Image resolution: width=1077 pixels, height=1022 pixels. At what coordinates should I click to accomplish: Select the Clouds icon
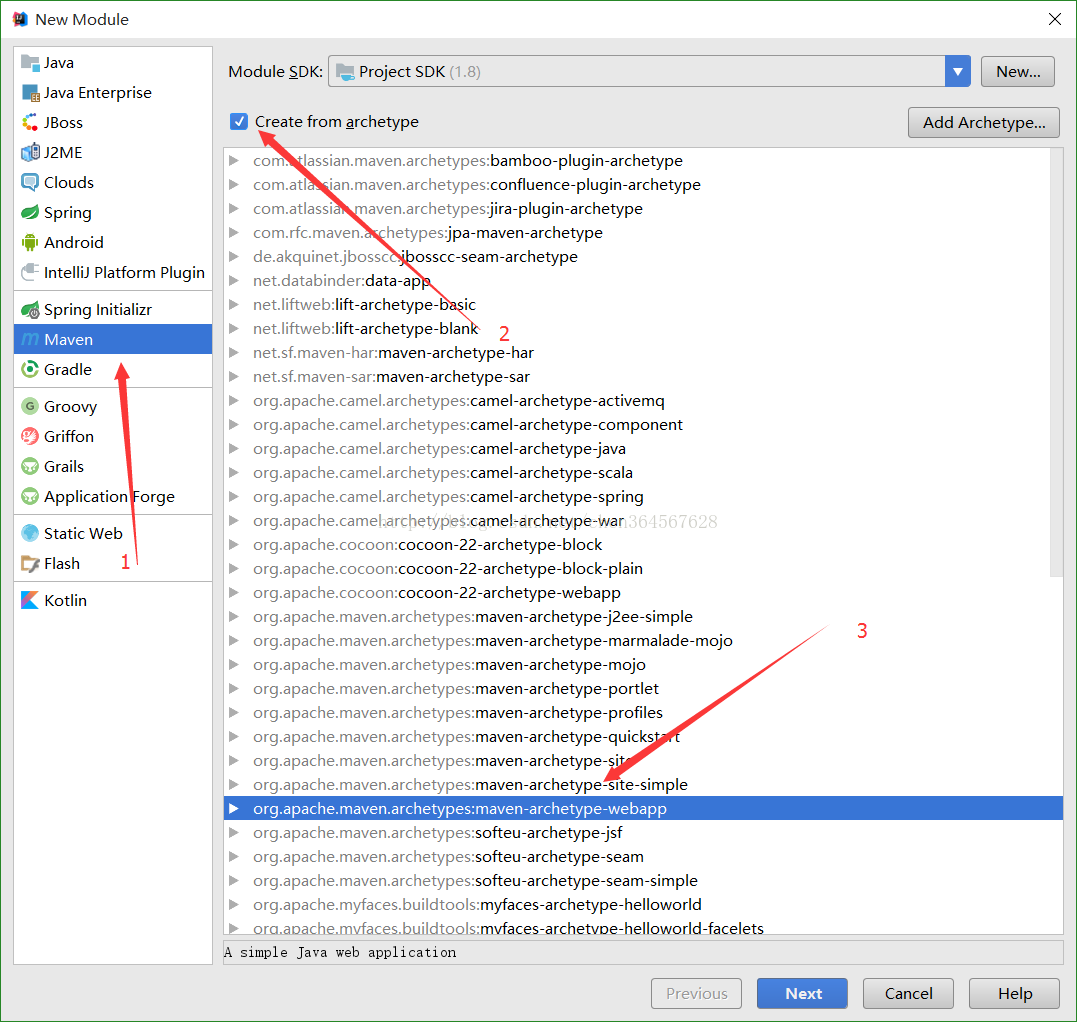coord(30,182)
